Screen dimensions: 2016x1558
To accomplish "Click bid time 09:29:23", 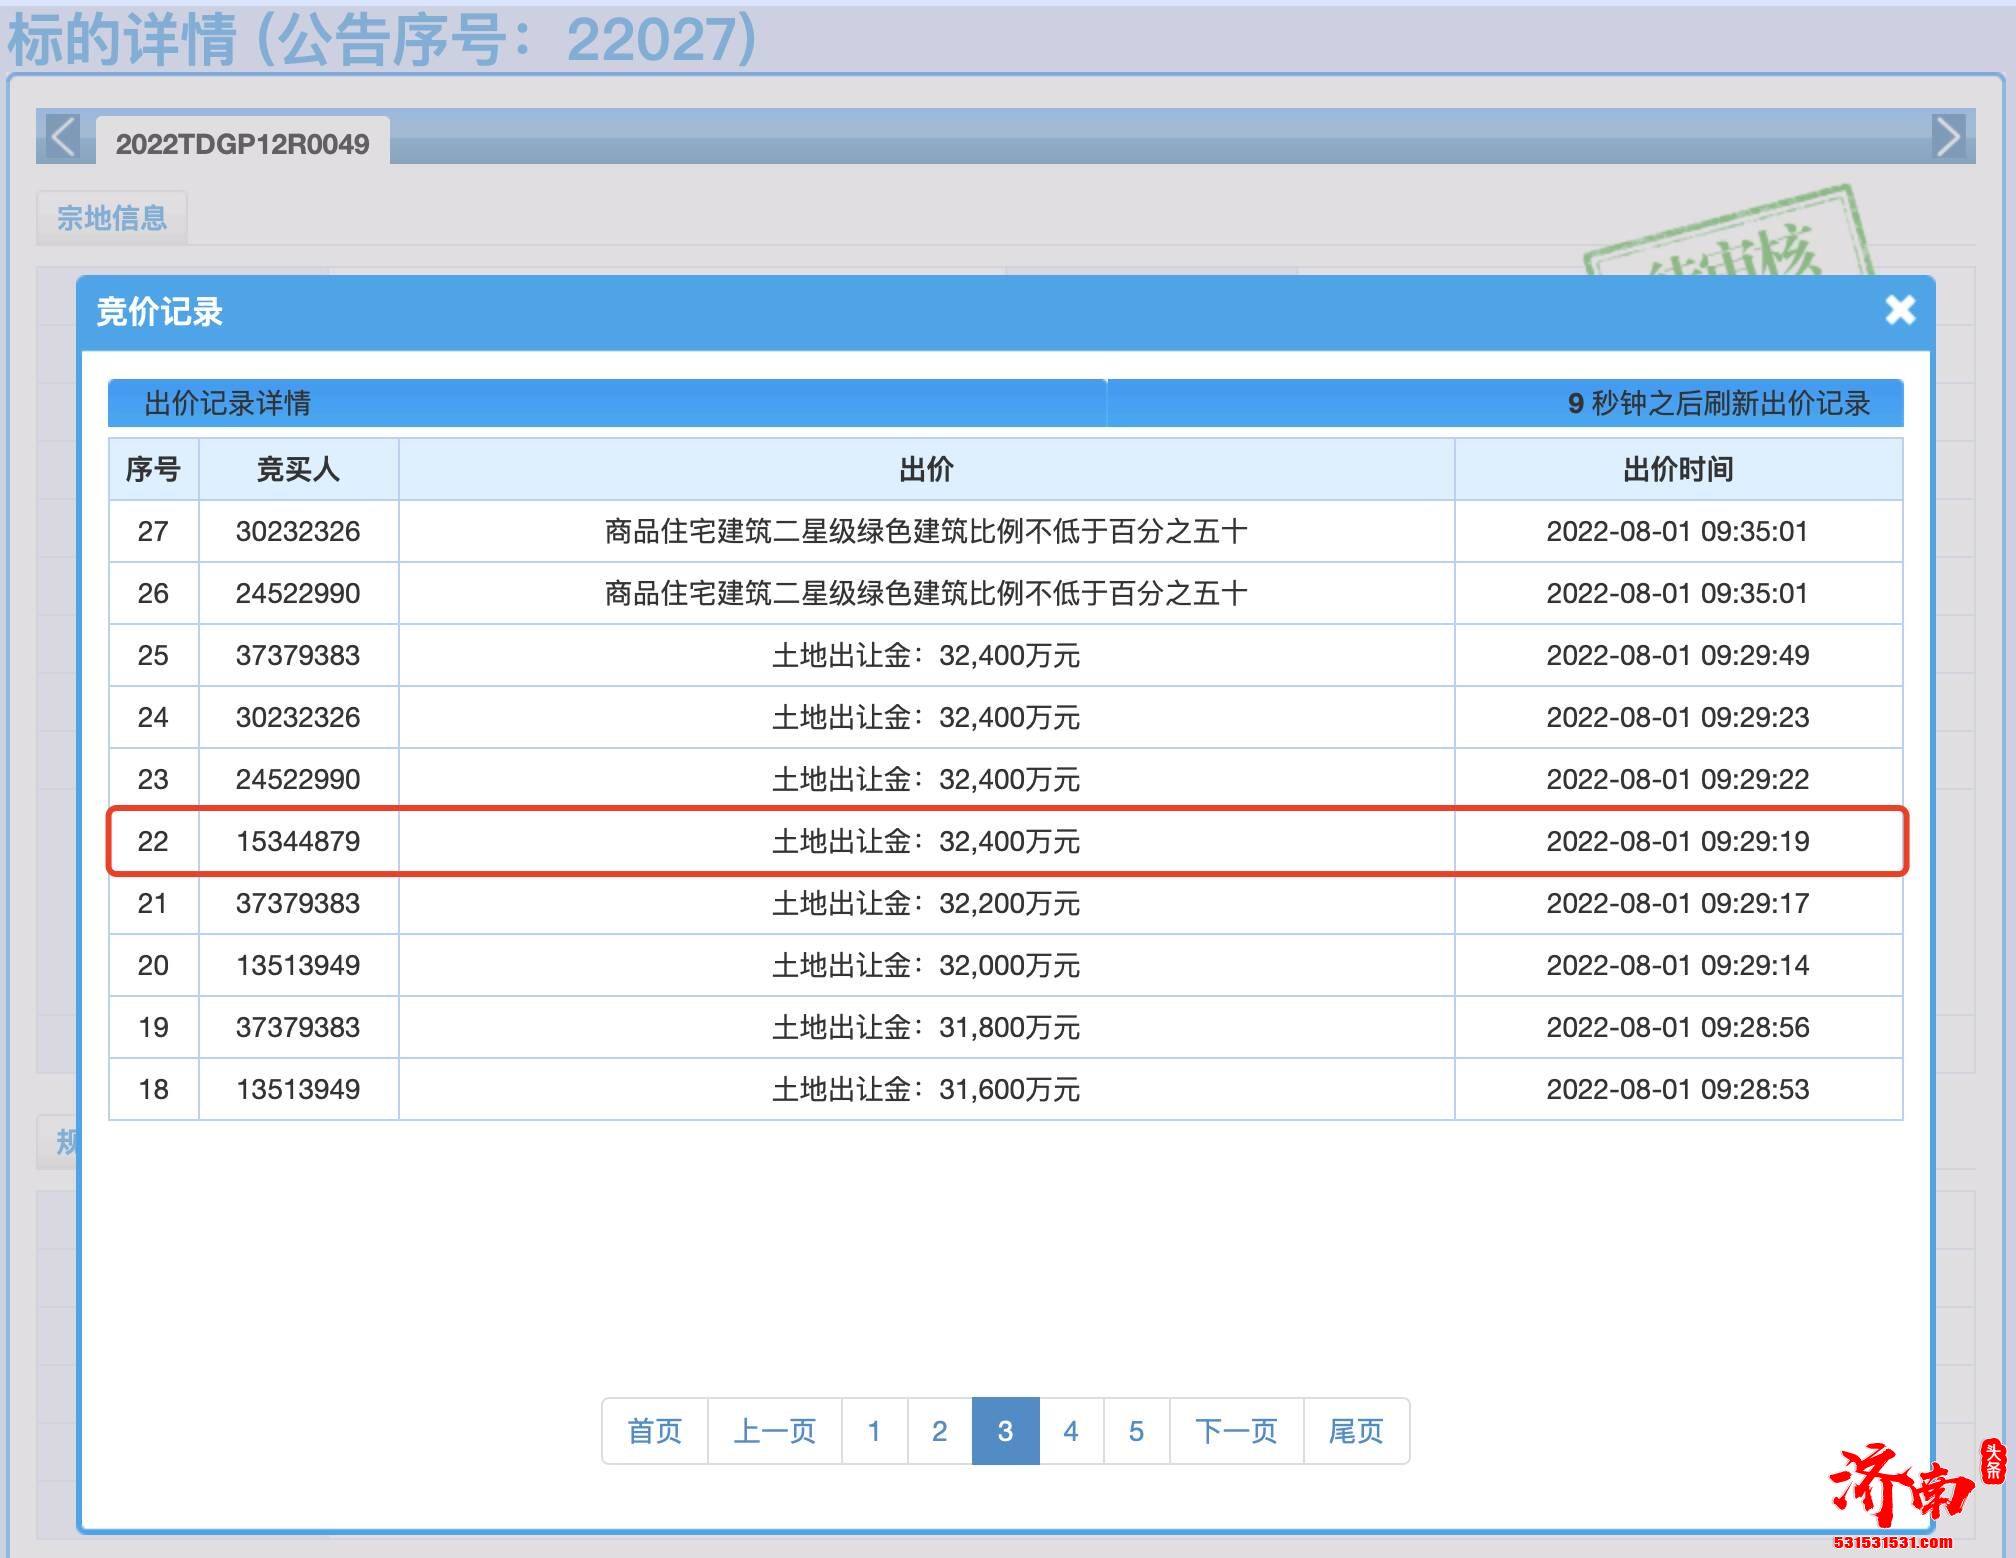I will (x=1678, y=717).
